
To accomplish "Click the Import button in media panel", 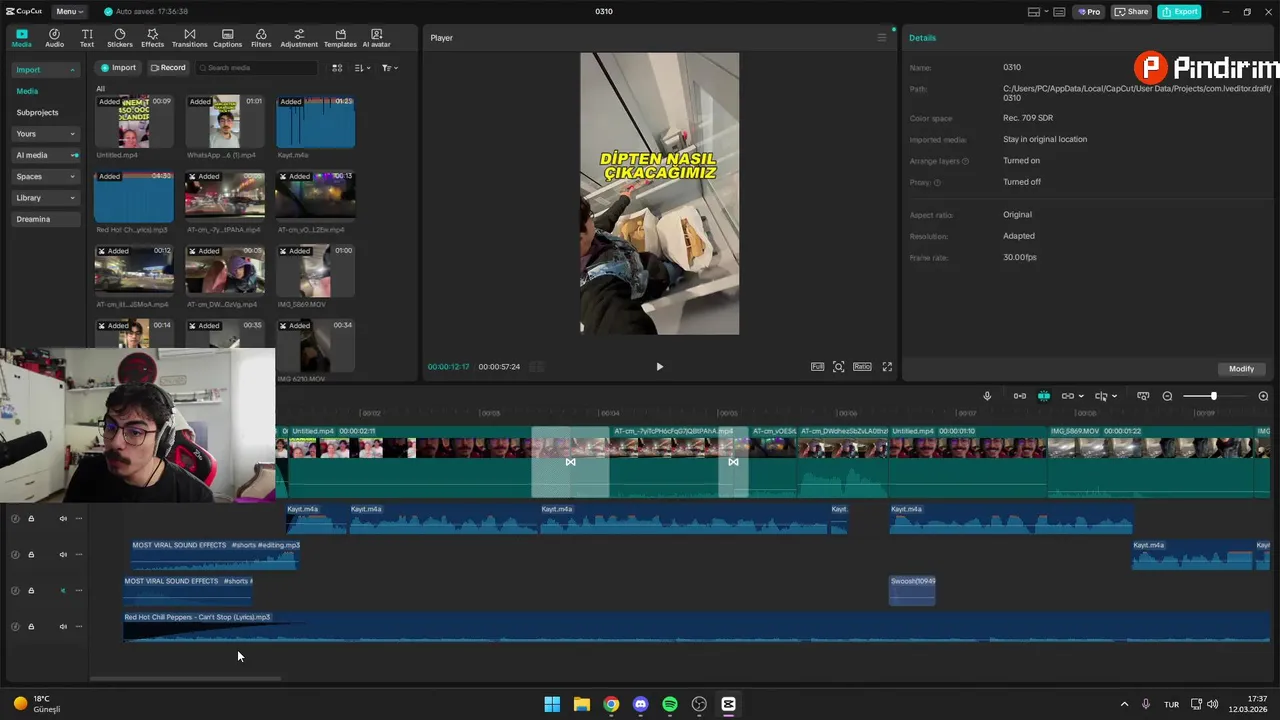I will click(x=117, y=68).
